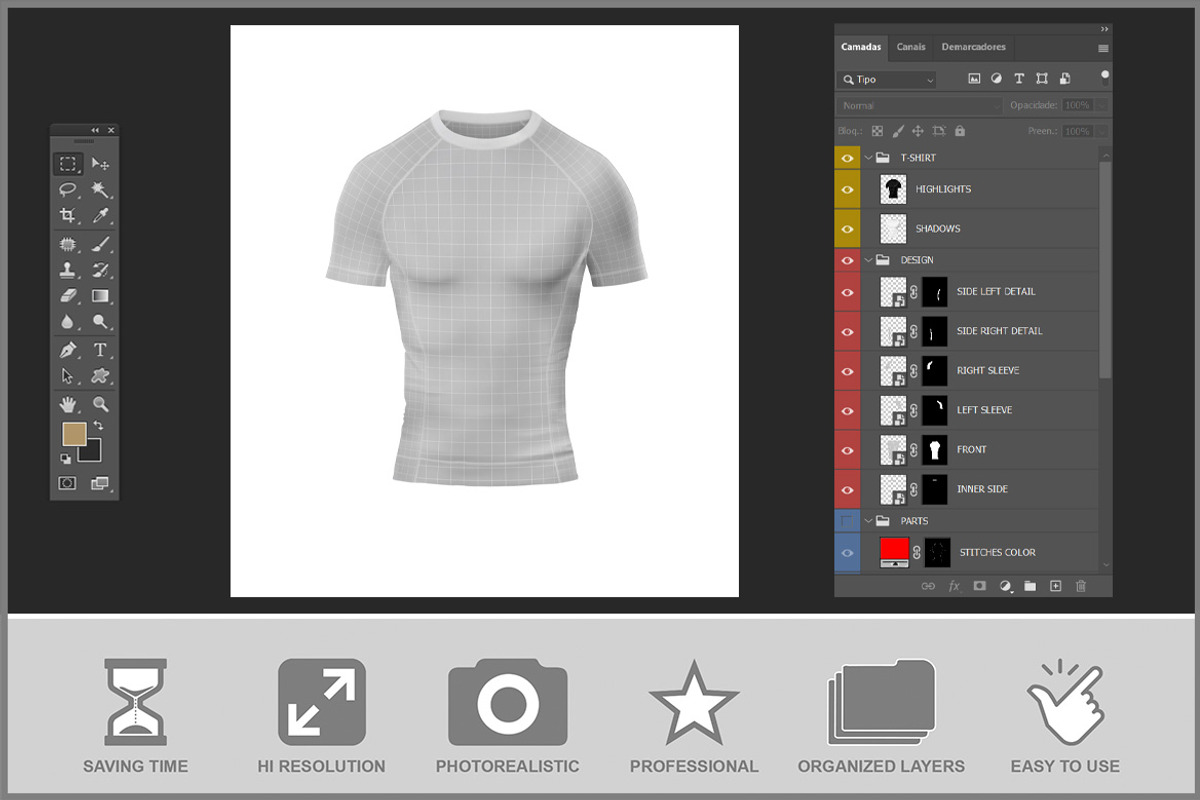Select the Healing Brush tool

(x=68, y=244)
